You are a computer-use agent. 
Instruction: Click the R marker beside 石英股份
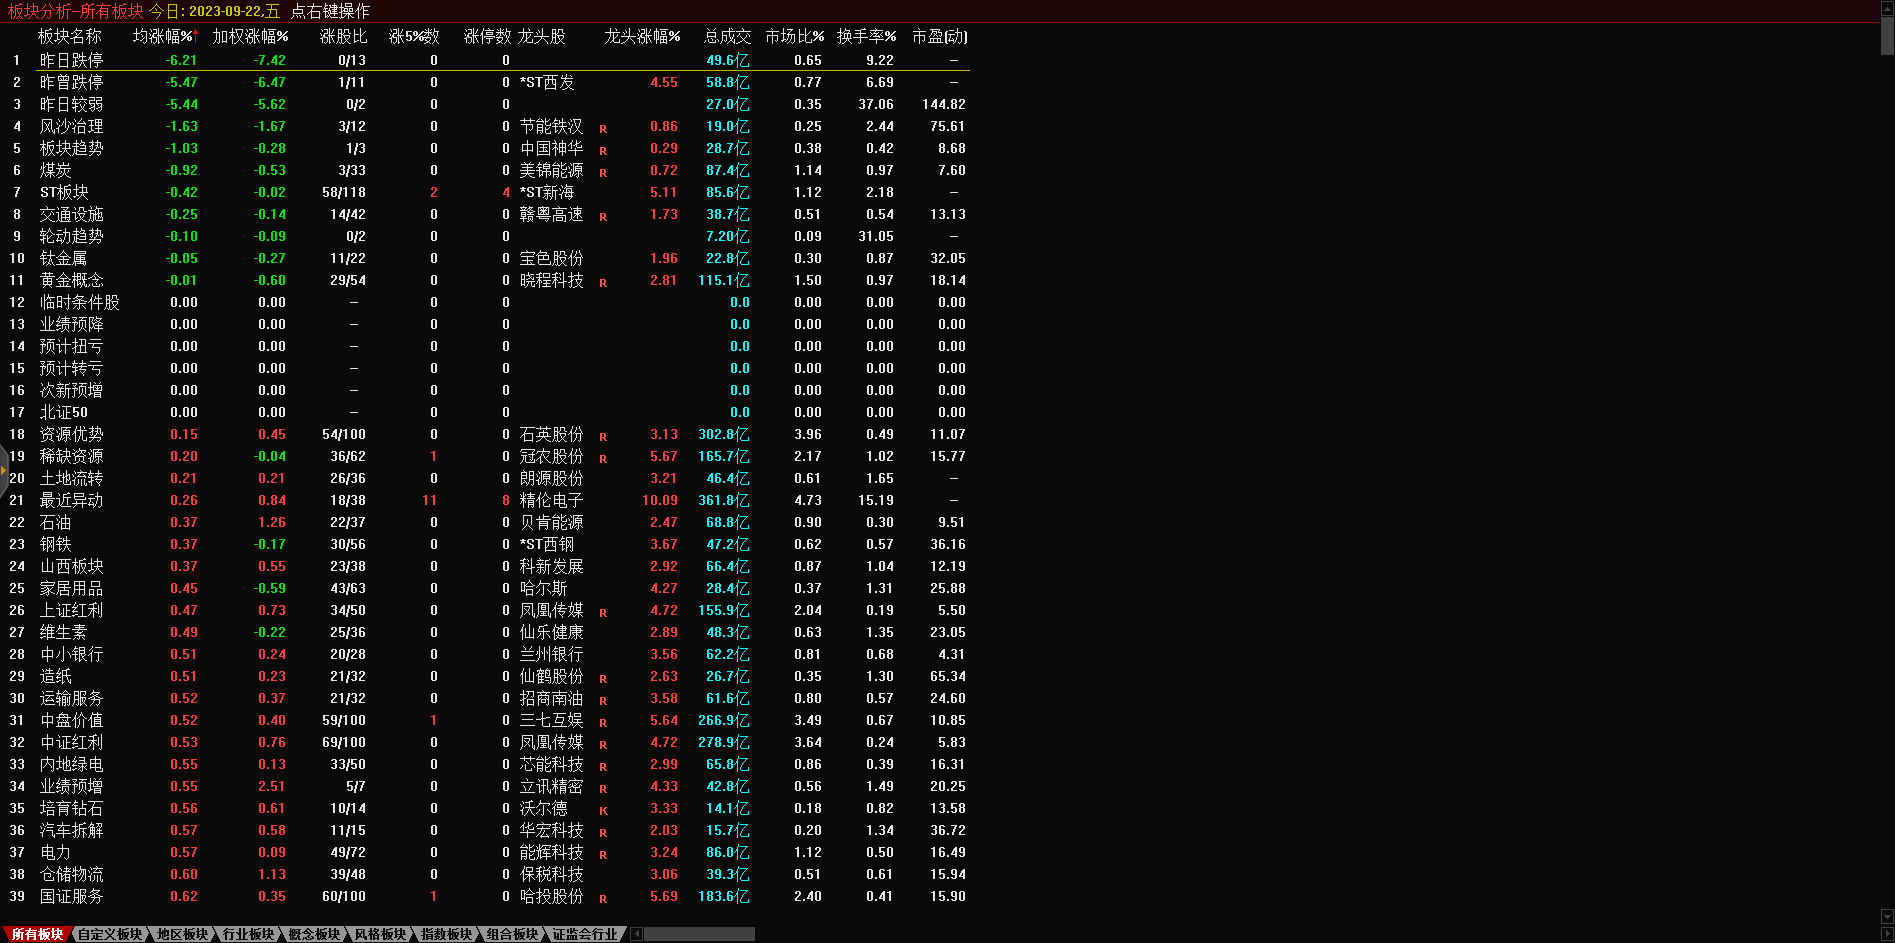point(603,437)
